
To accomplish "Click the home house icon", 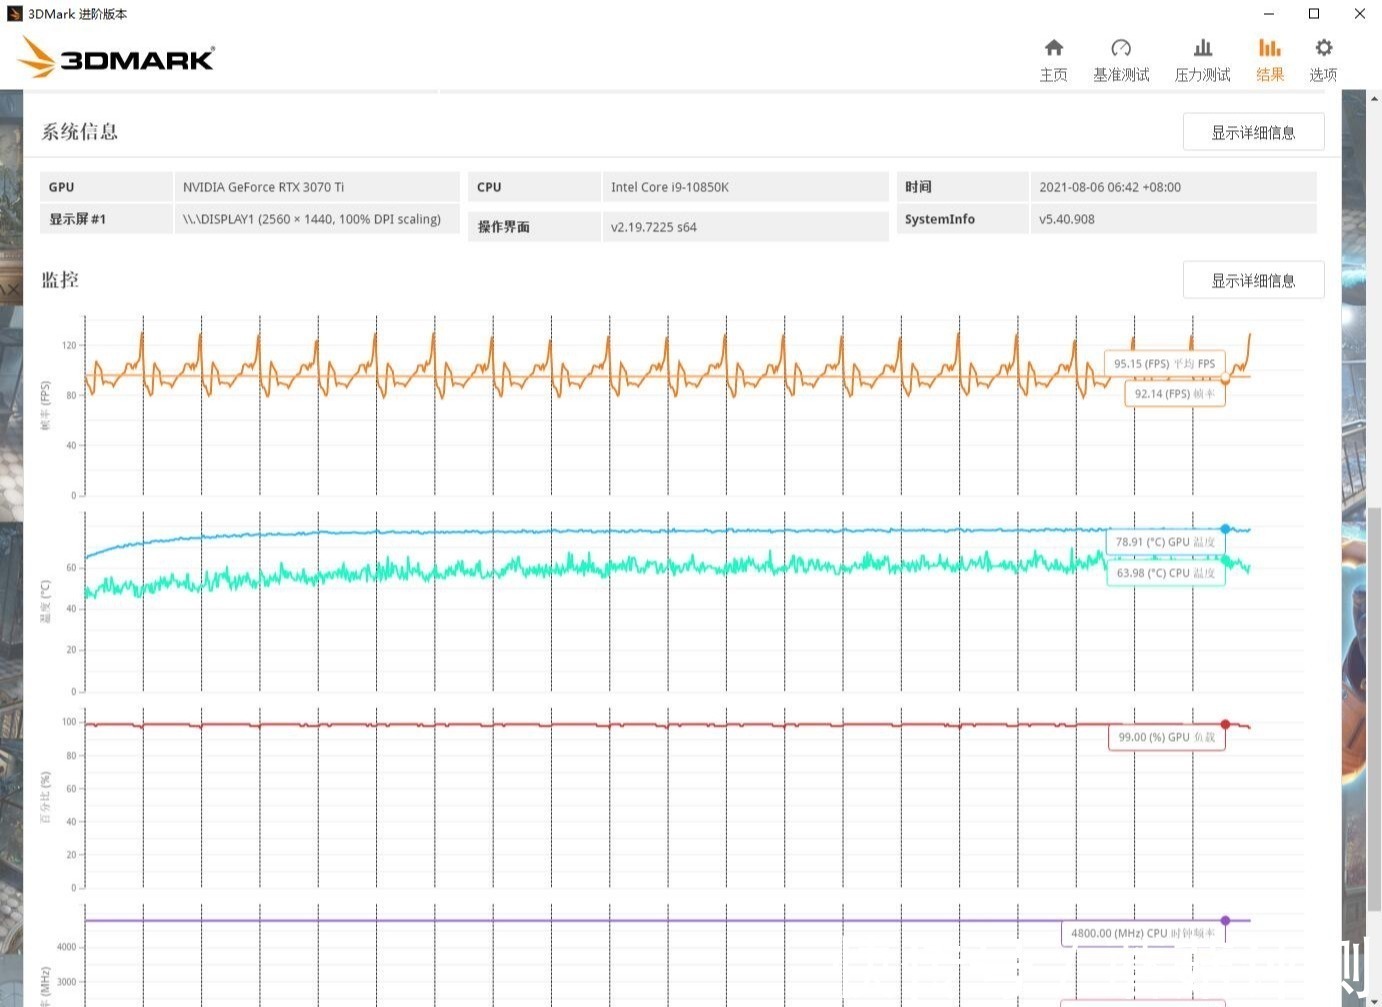I will pyautogui.click(x=1053, y=47).
